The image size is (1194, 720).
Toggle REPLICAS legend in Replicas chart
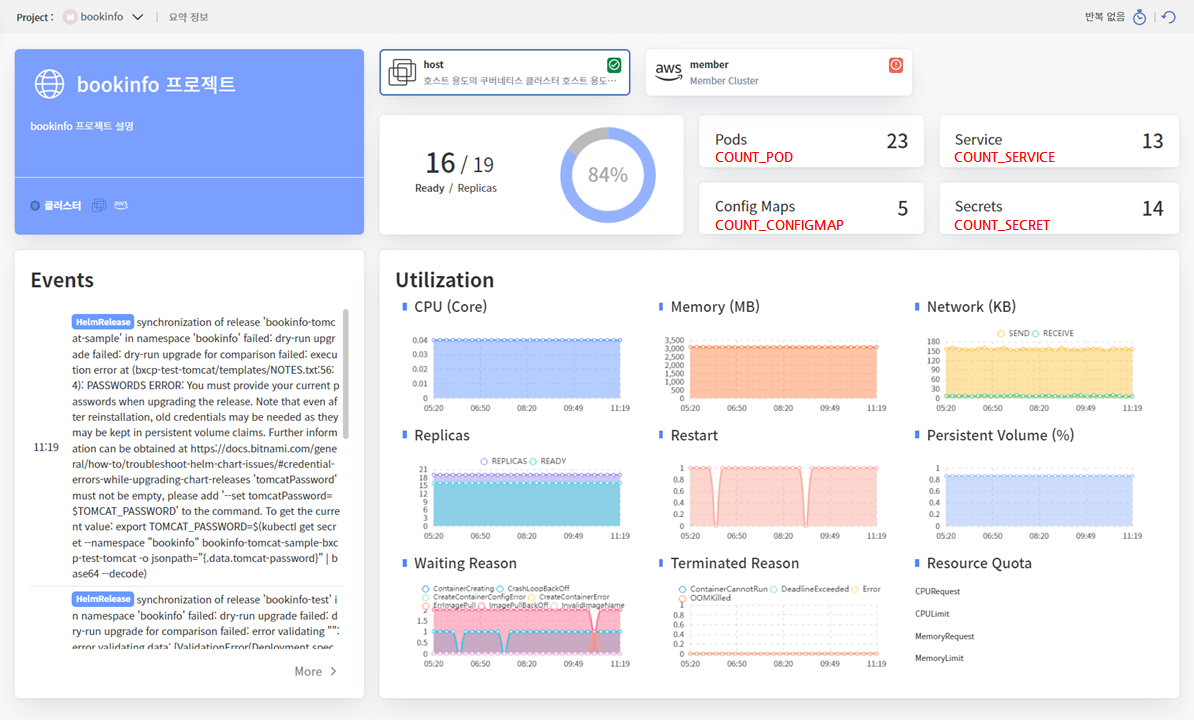(503, 461)
